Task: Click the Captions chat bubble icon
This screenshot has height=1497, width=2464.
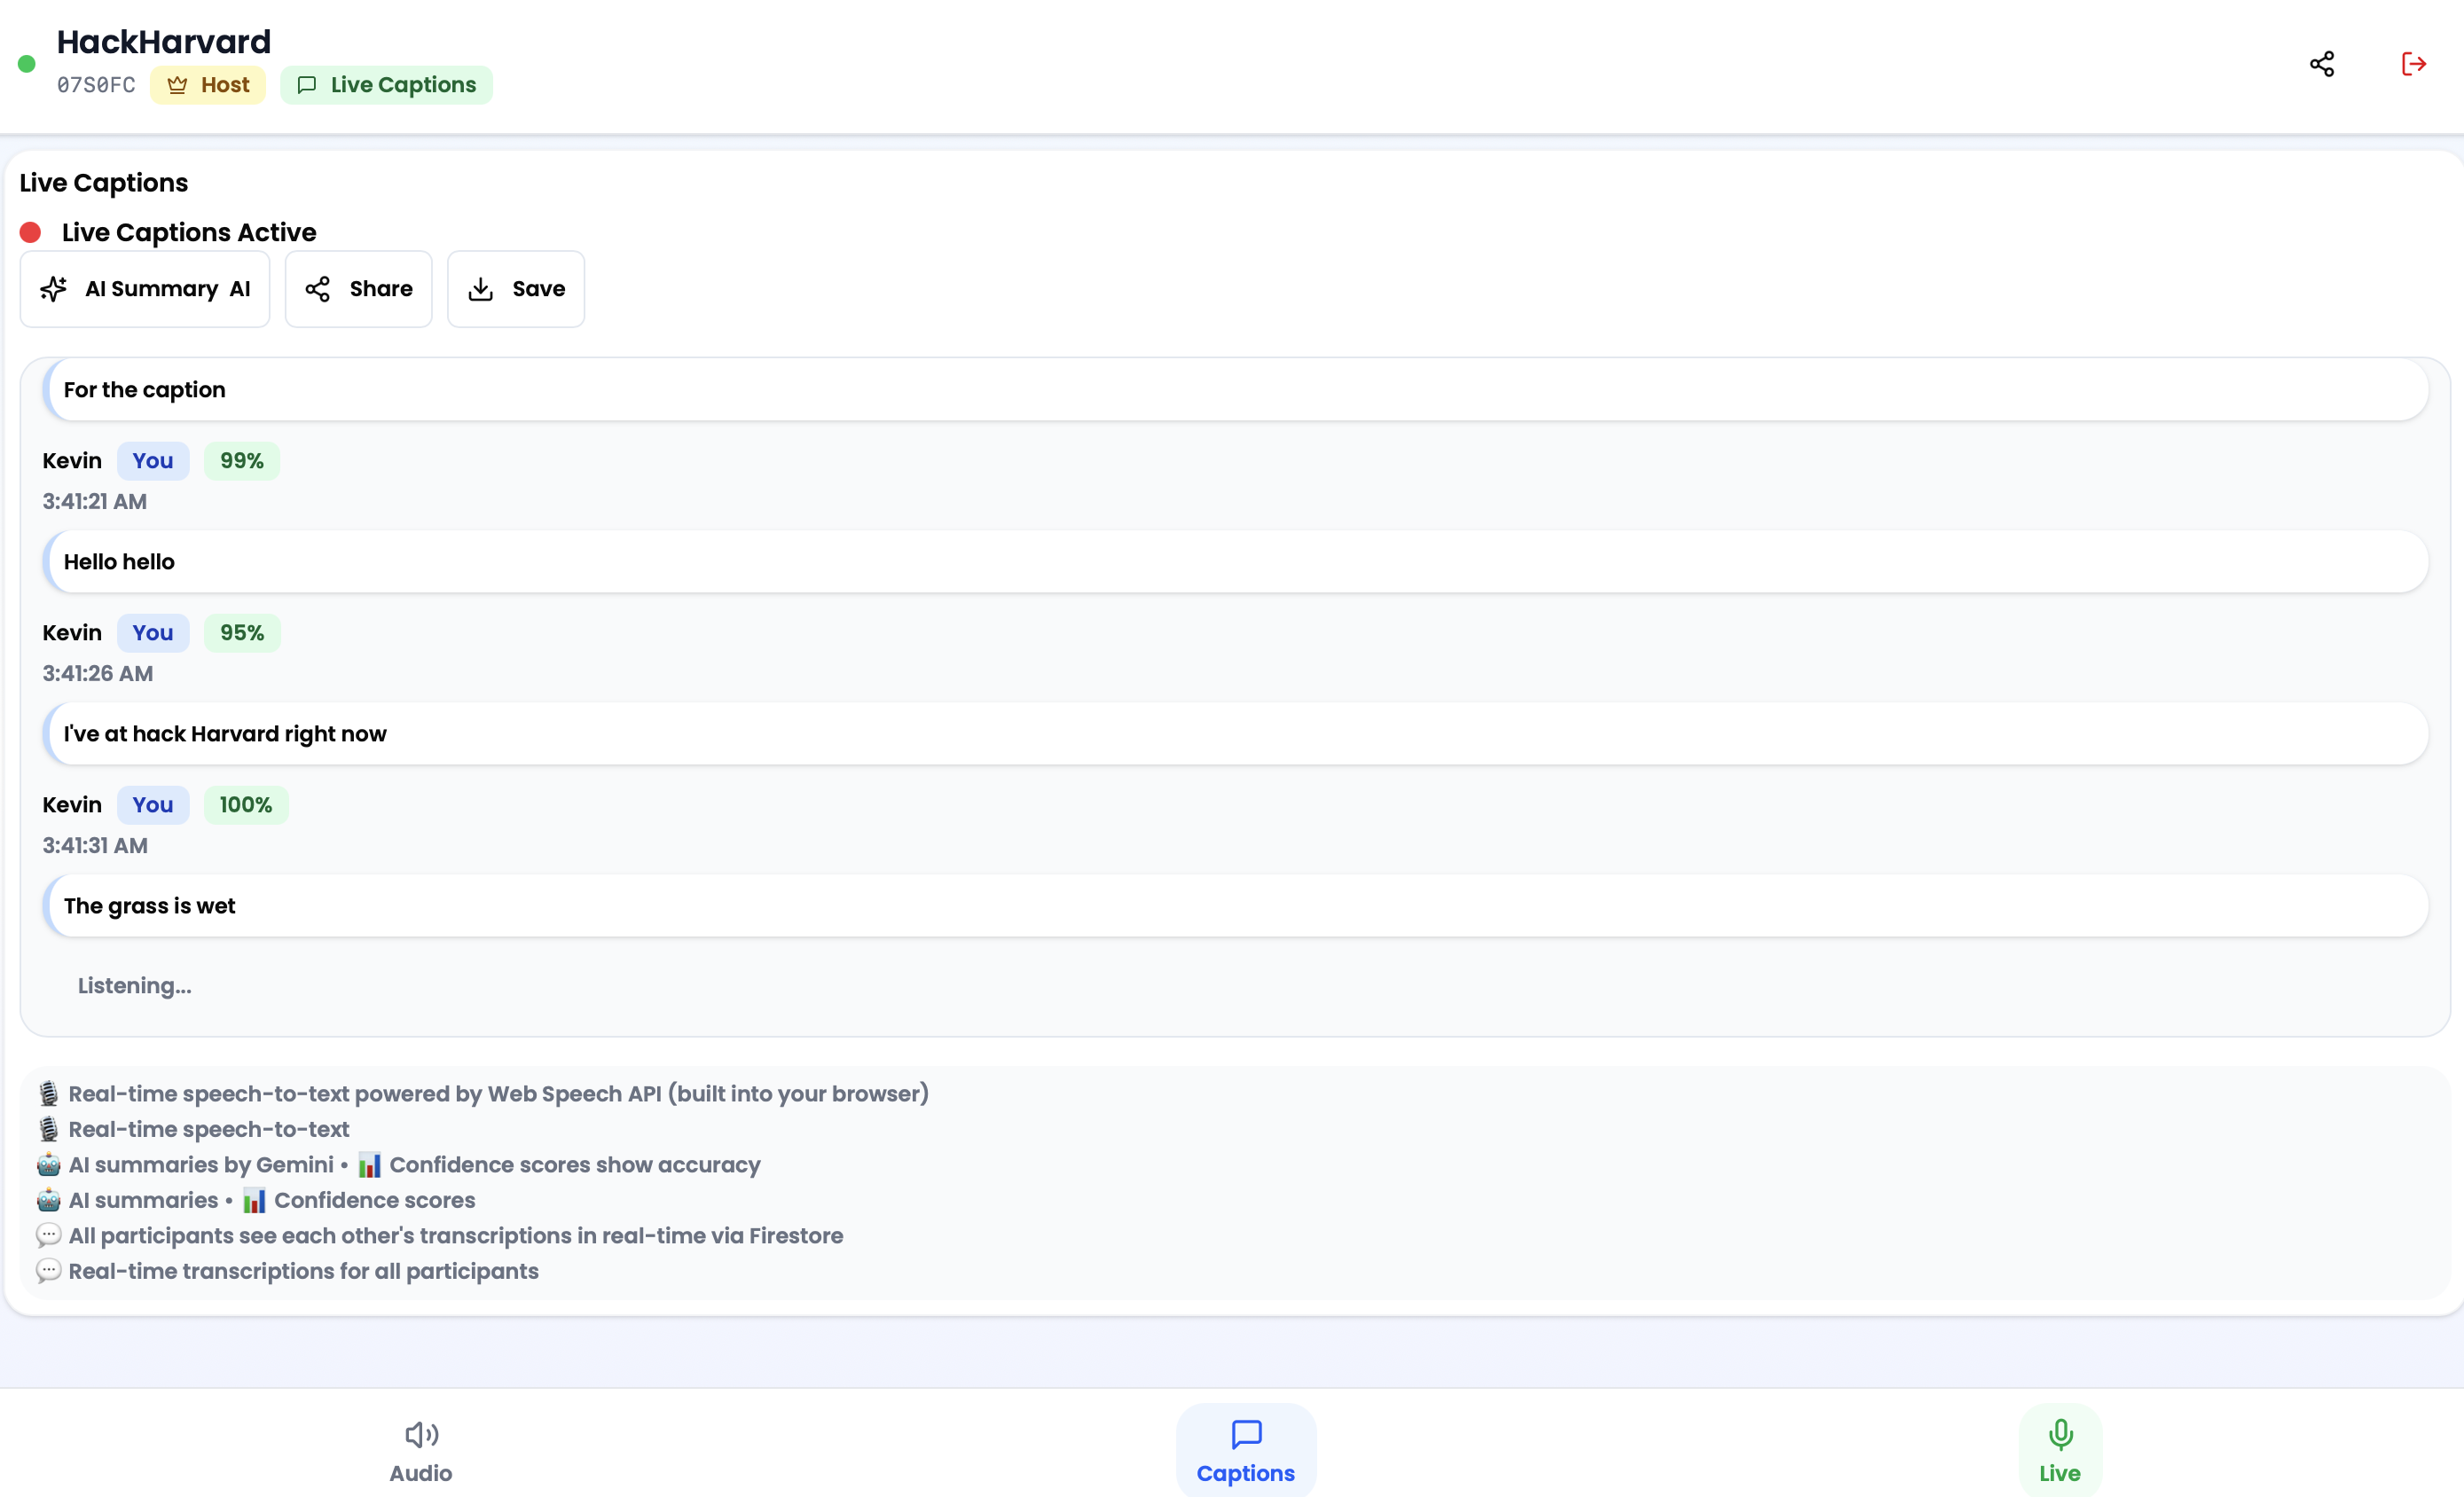Action: coord(1246,1434)
